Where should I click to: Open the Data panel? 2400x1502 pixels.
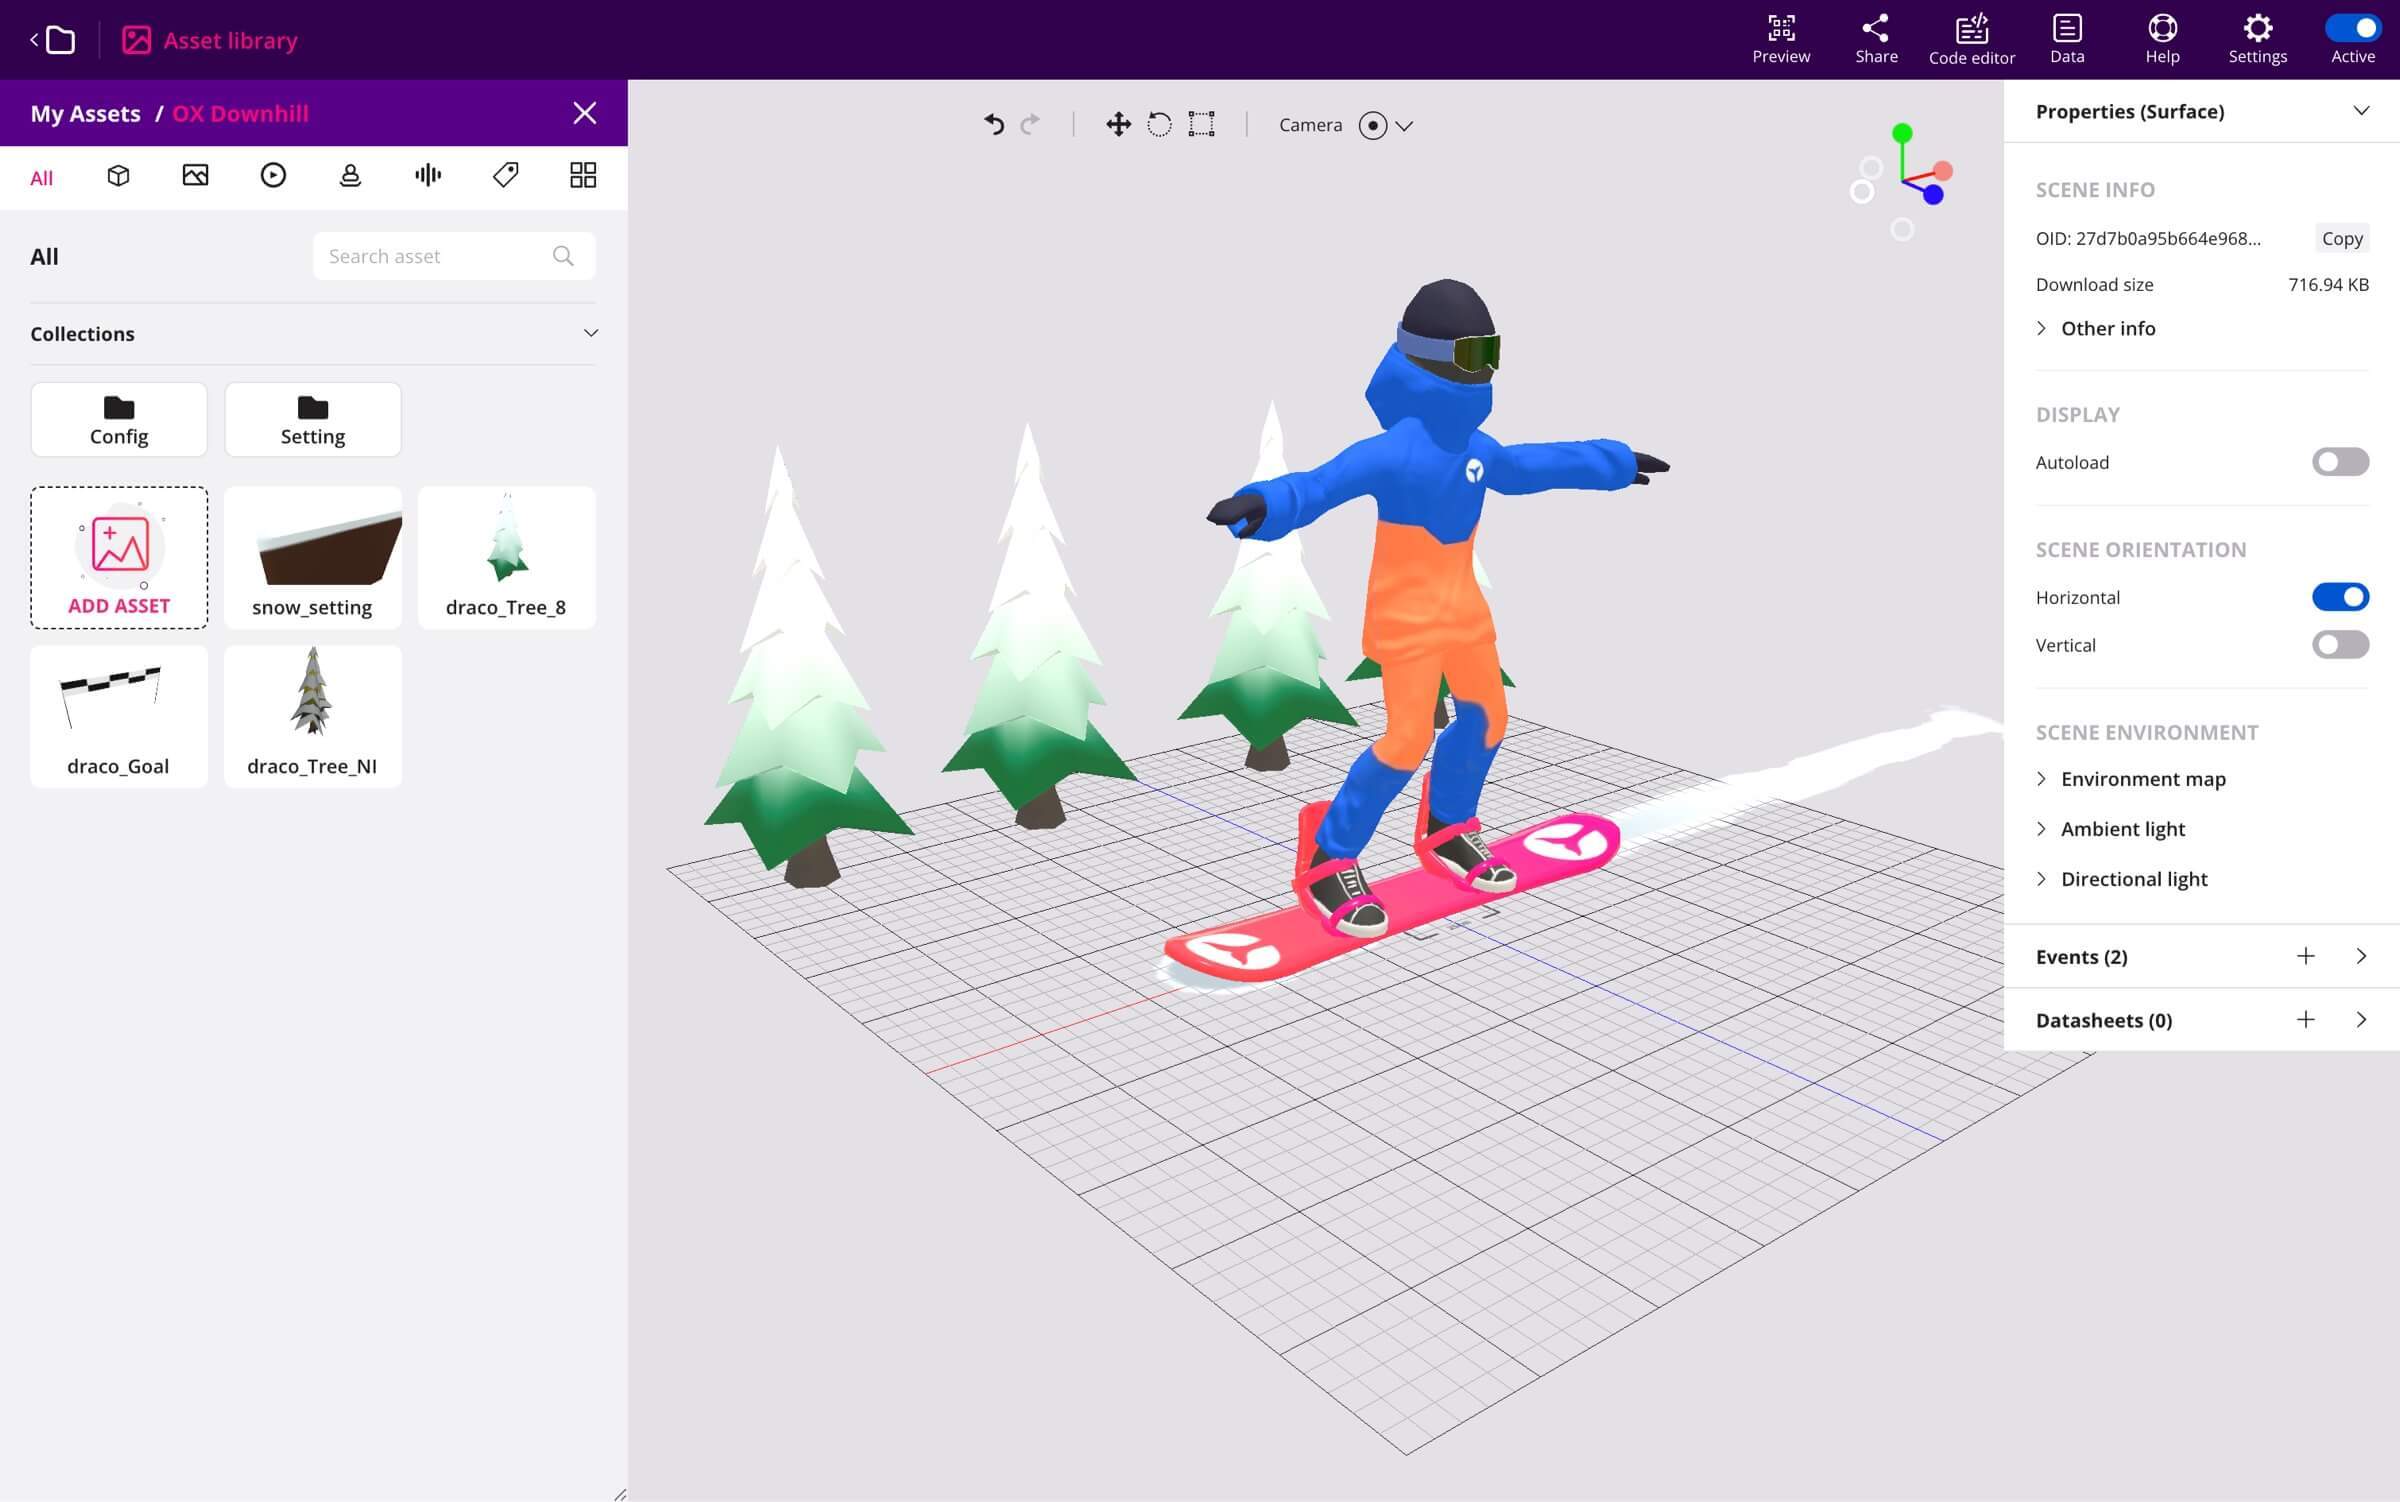point(2067,40)
